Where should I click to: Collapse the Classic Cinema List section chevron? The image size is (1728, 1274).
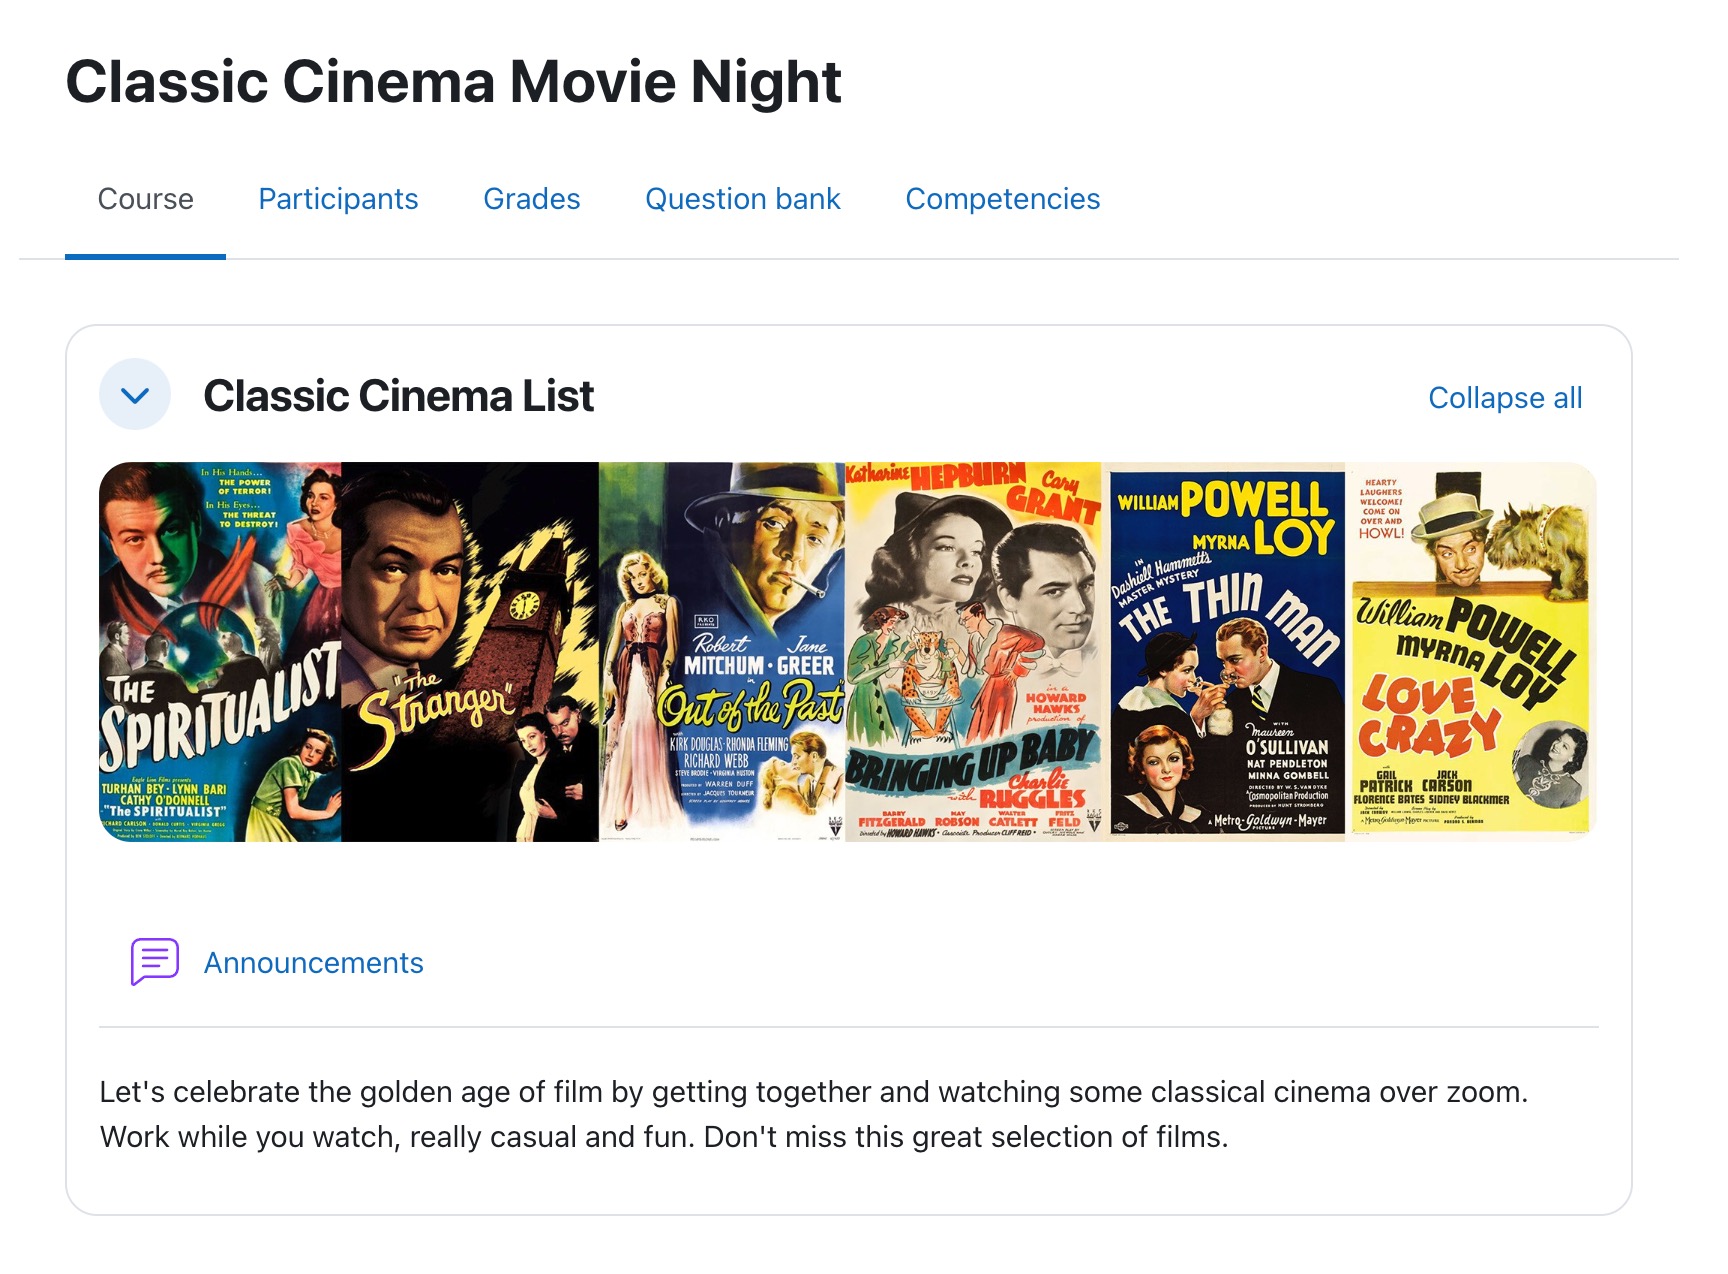click(135, 395)
